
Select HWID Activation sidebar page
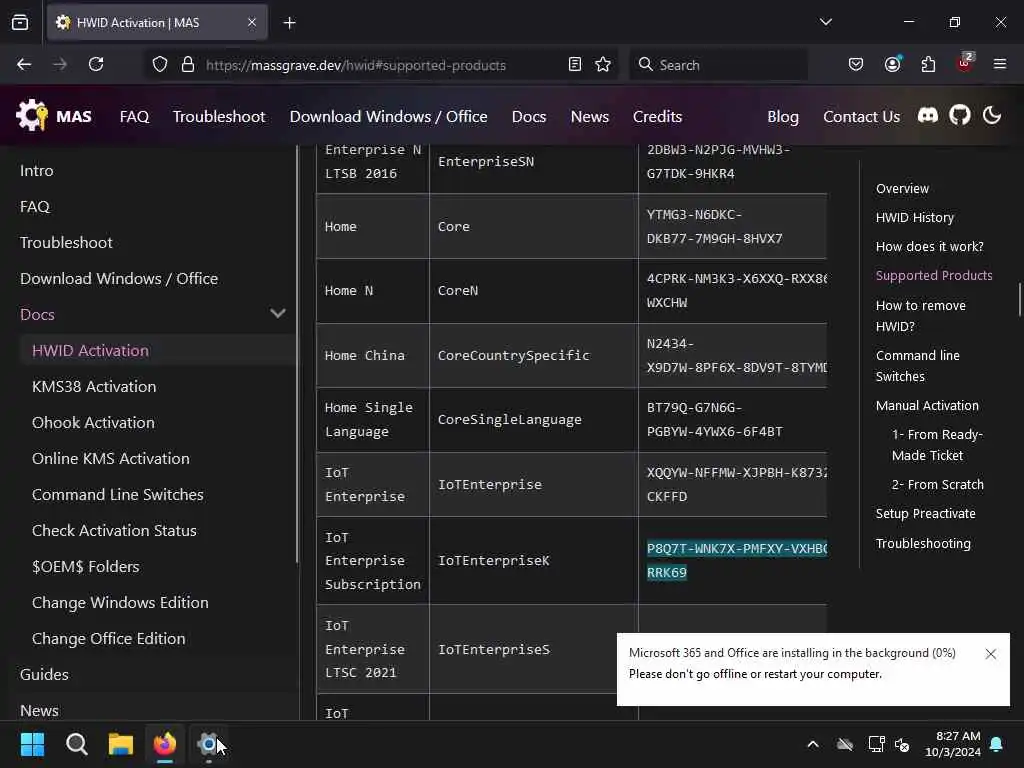point(90,350)
